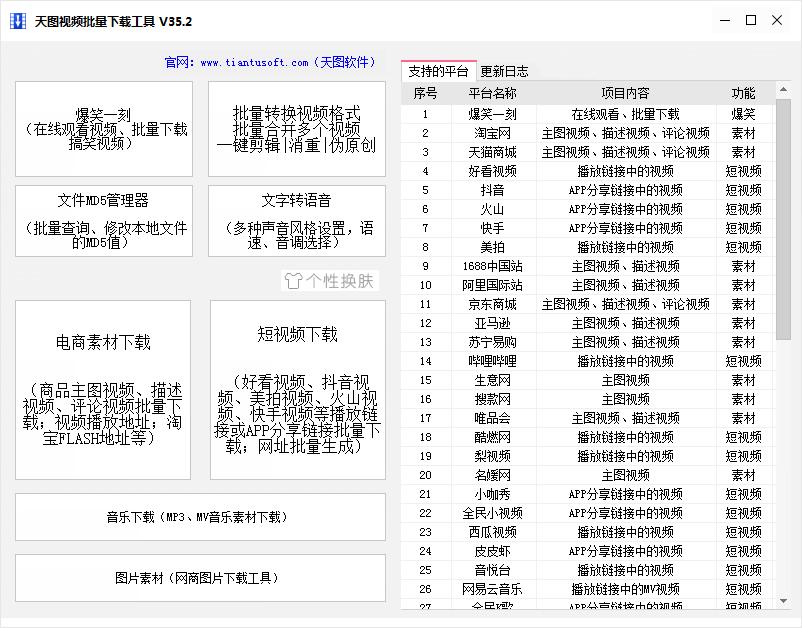
Task: Select the 梨视频 row
Action: [587, 456]
